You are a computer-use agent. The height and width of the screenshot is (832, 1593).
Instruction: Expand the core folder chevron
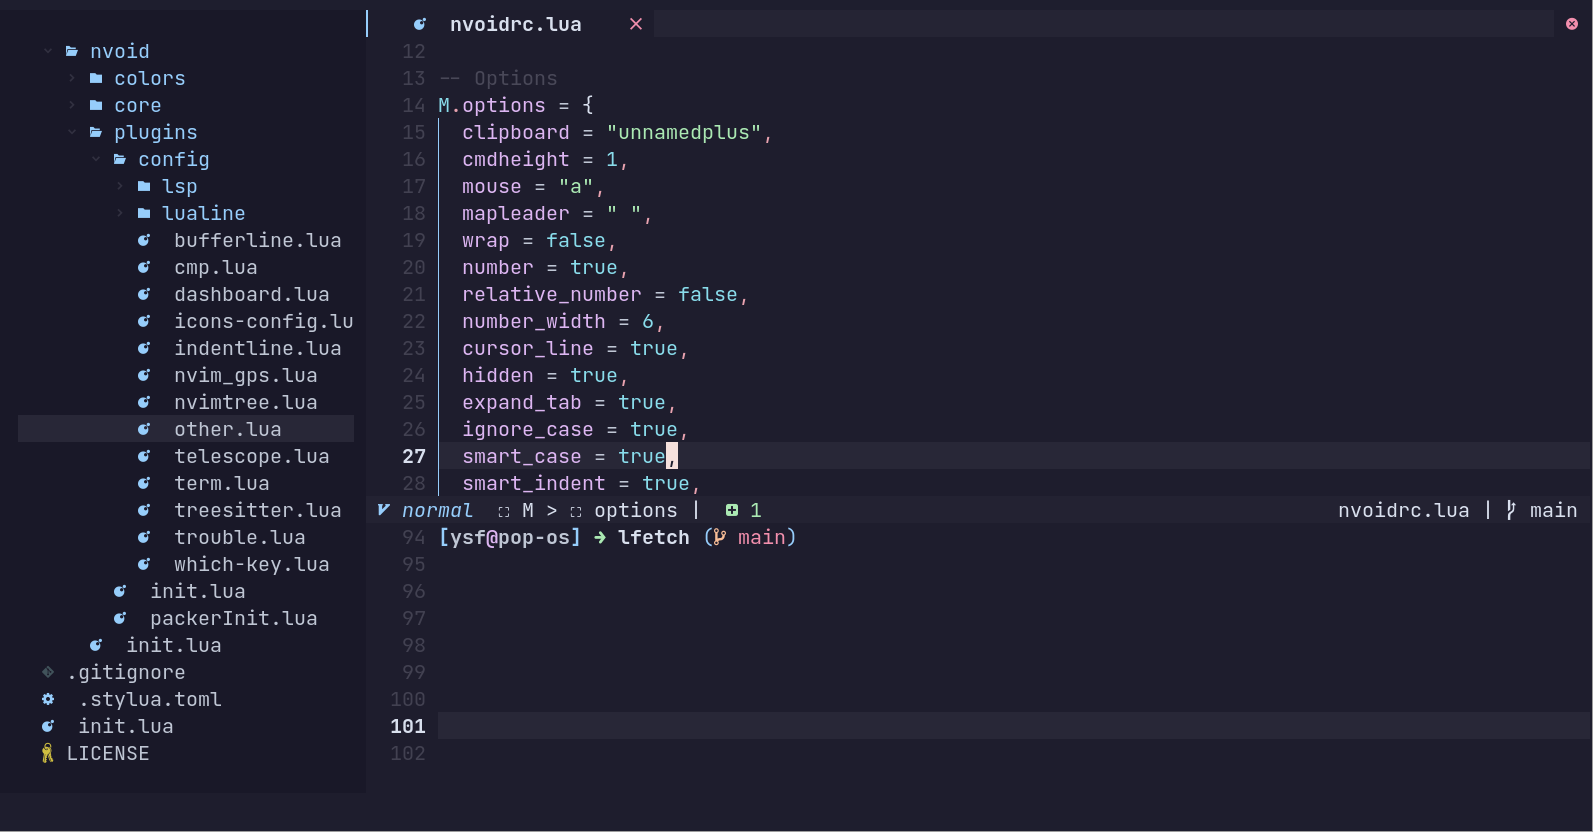[x=72, y=105]
